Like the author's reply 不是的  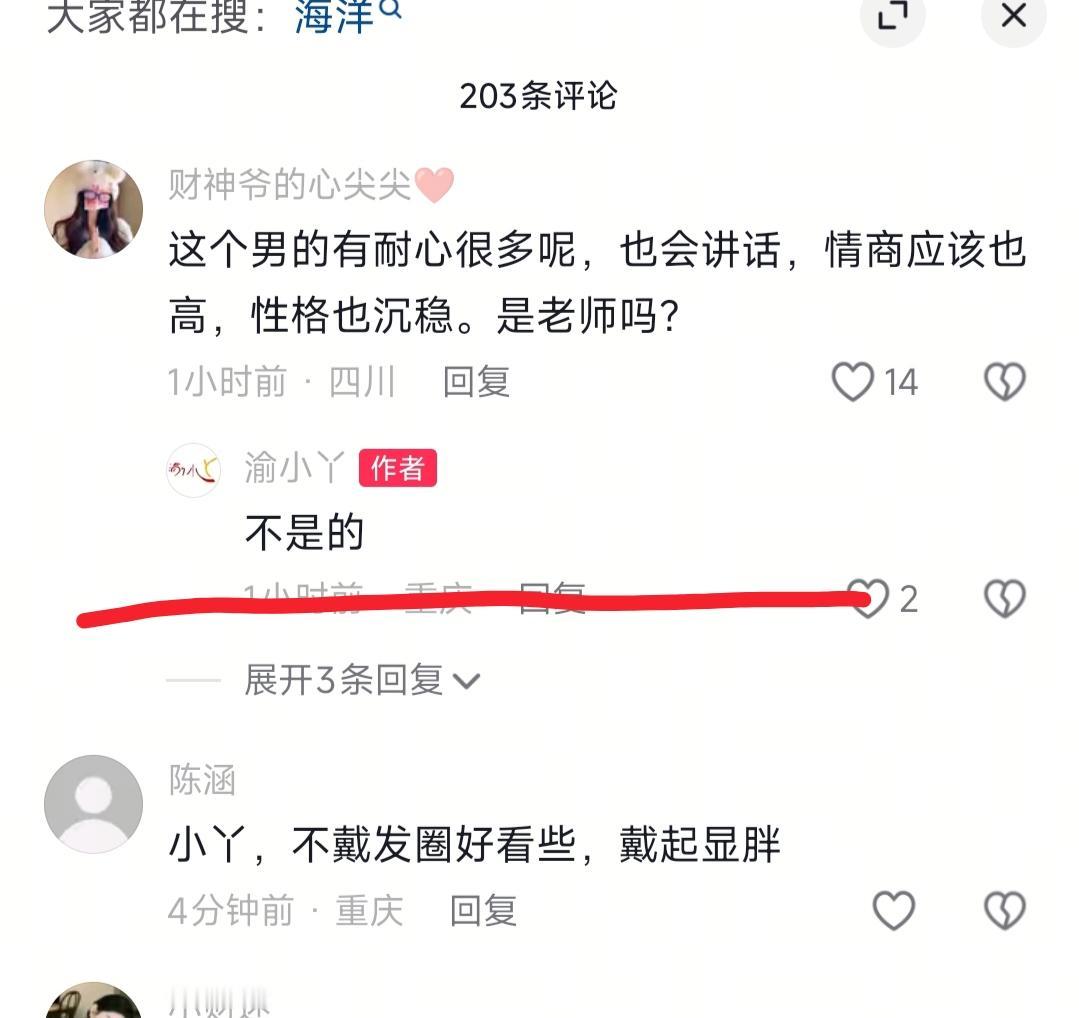[868, 598]
